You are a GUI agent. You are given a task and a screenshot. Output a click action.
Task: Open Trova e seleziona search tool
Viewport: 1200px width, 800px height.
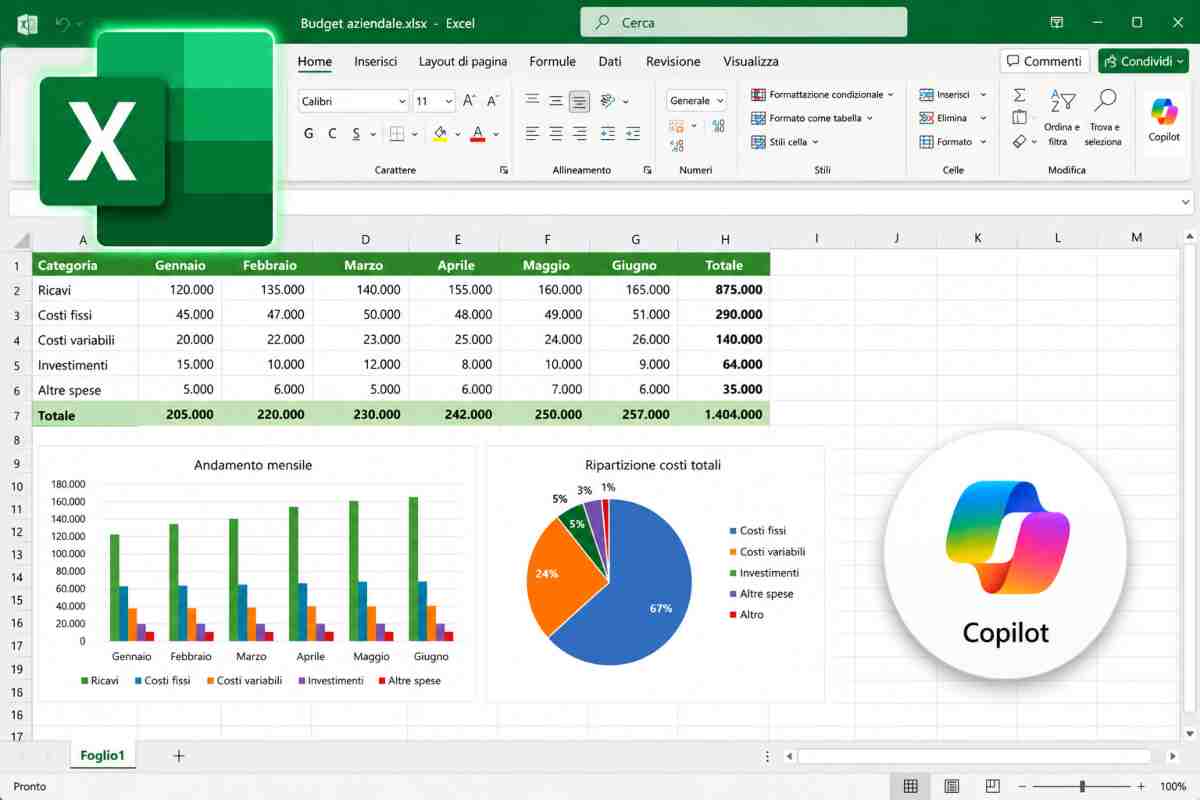(1104, 118)
